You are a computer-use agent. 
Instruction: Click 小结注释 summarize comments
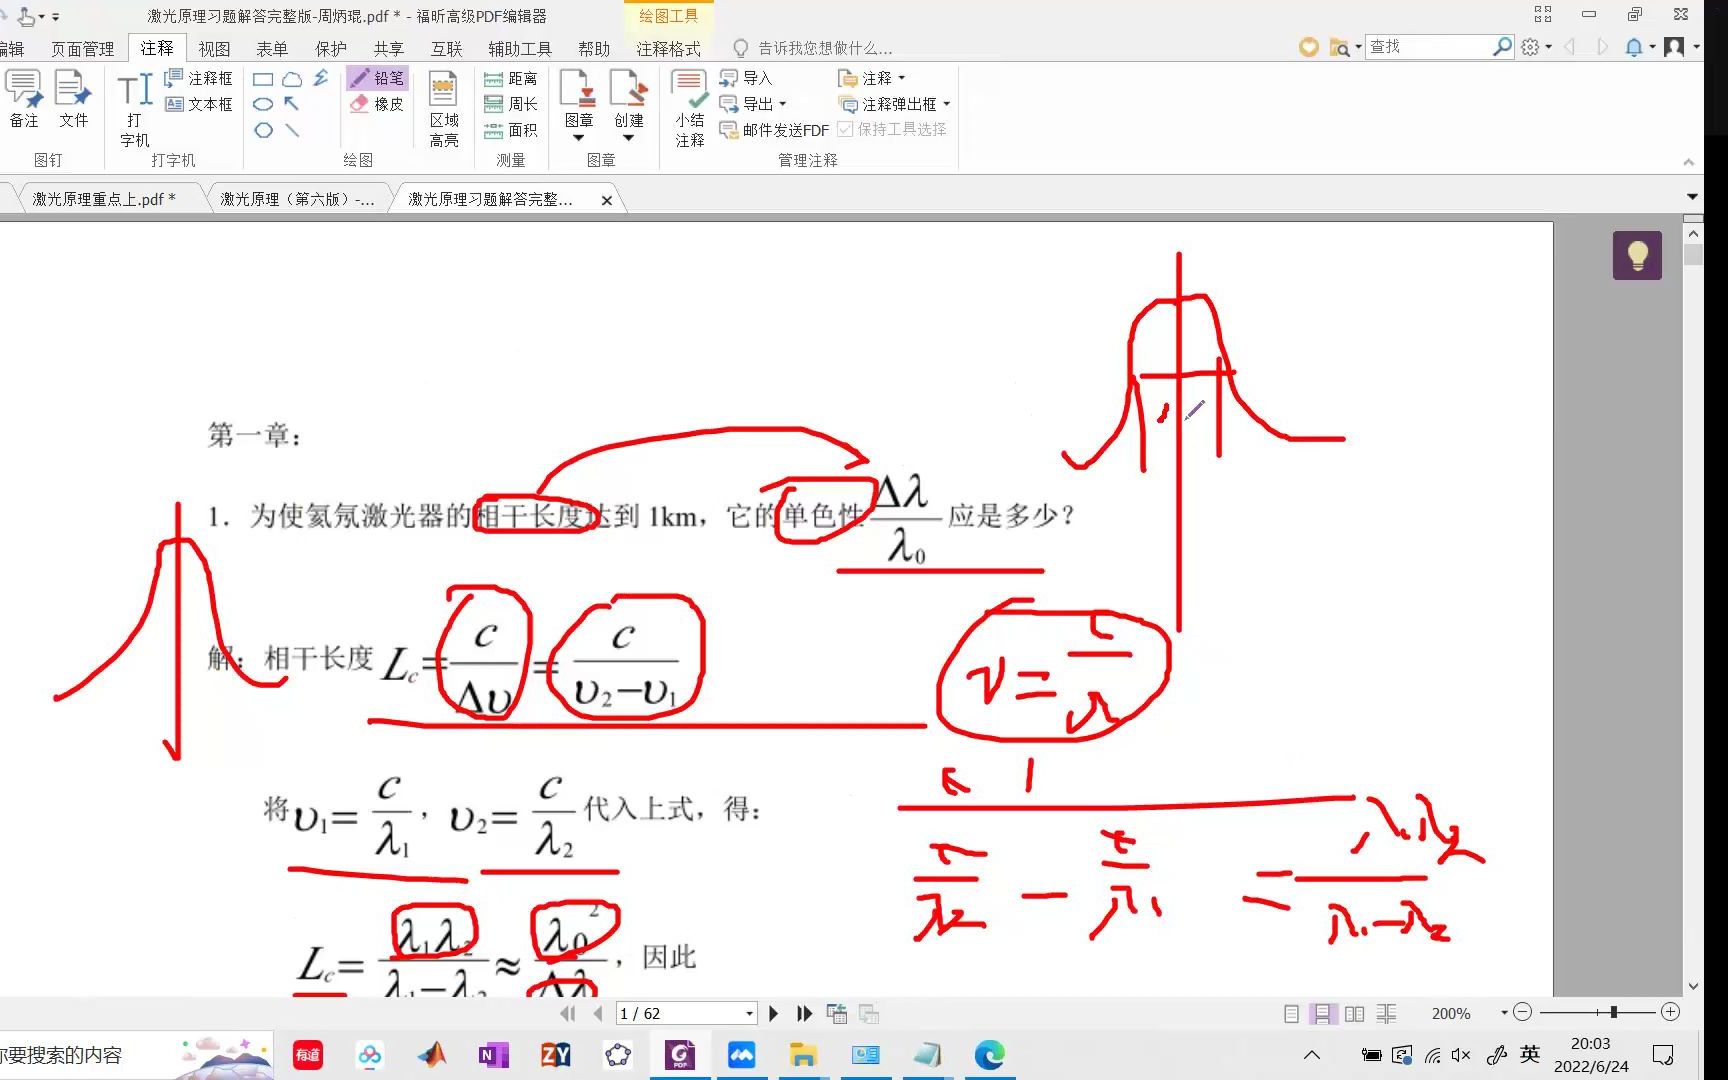pyautogui.click(x=690, y=110)
